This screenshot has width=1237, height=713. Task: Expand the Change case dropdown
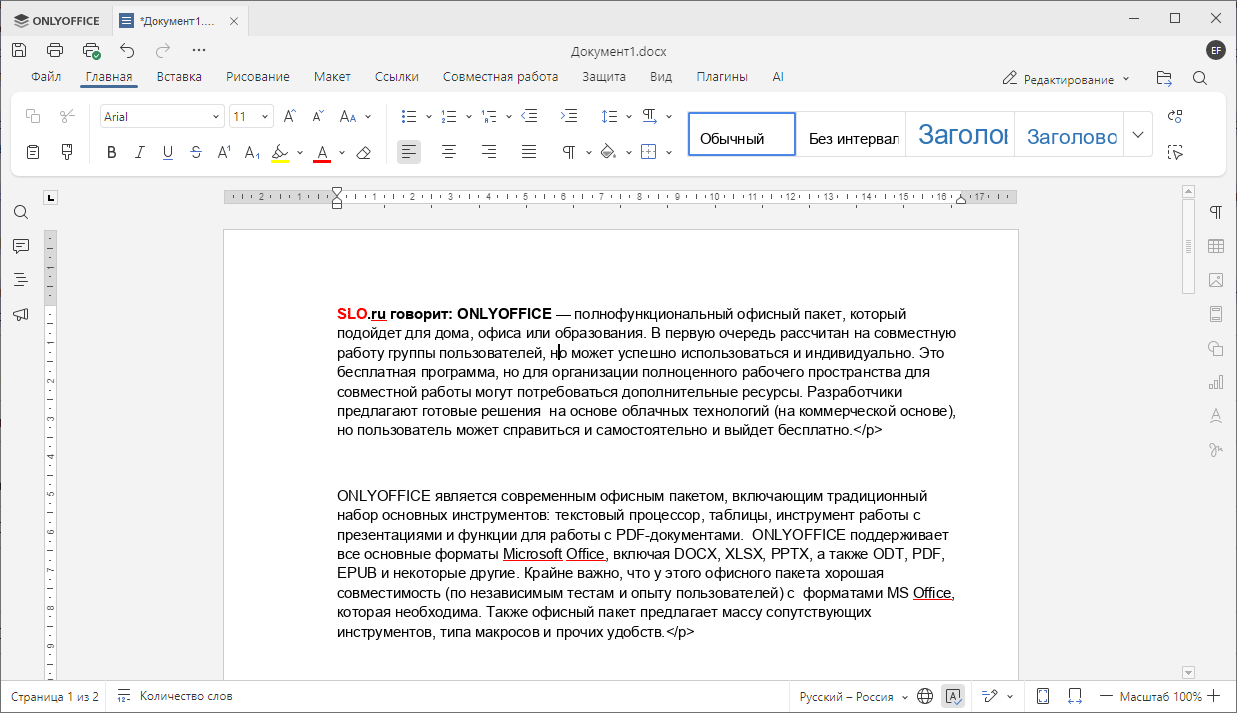(368, 117)
